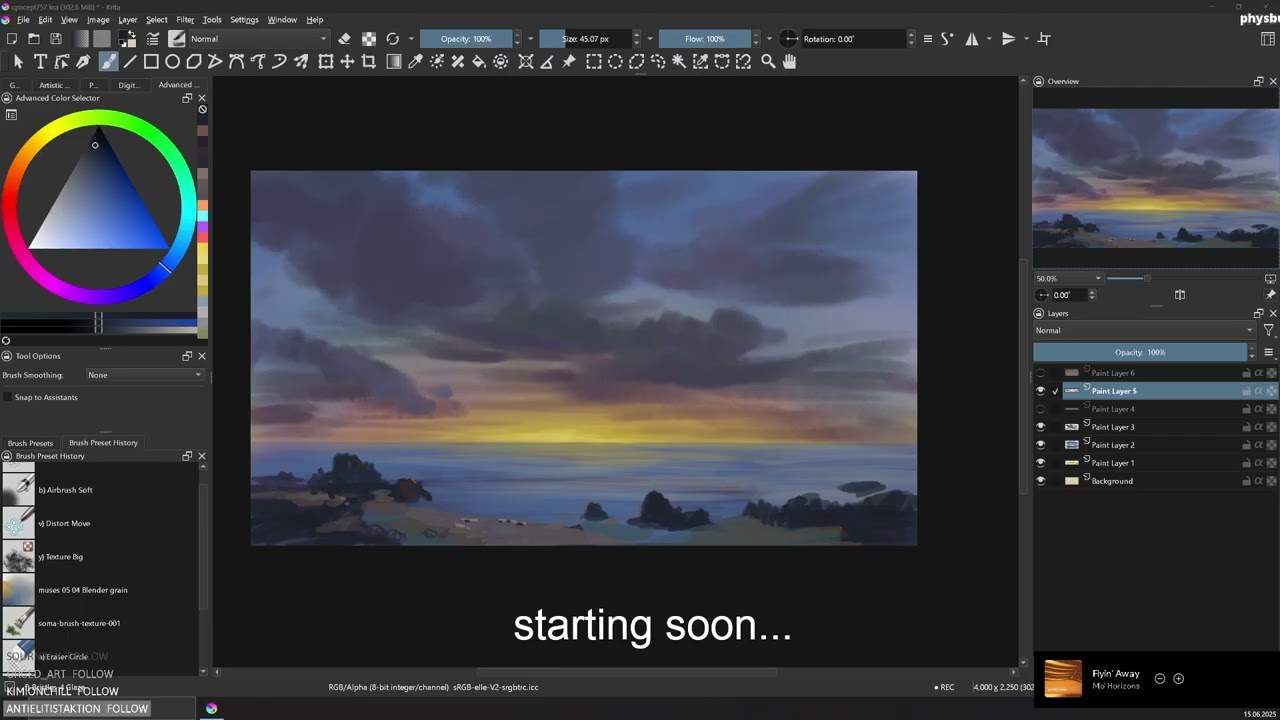The image size is (1280, 720).
Task: Toggle the Eraser mode icon
Action: 345,39
